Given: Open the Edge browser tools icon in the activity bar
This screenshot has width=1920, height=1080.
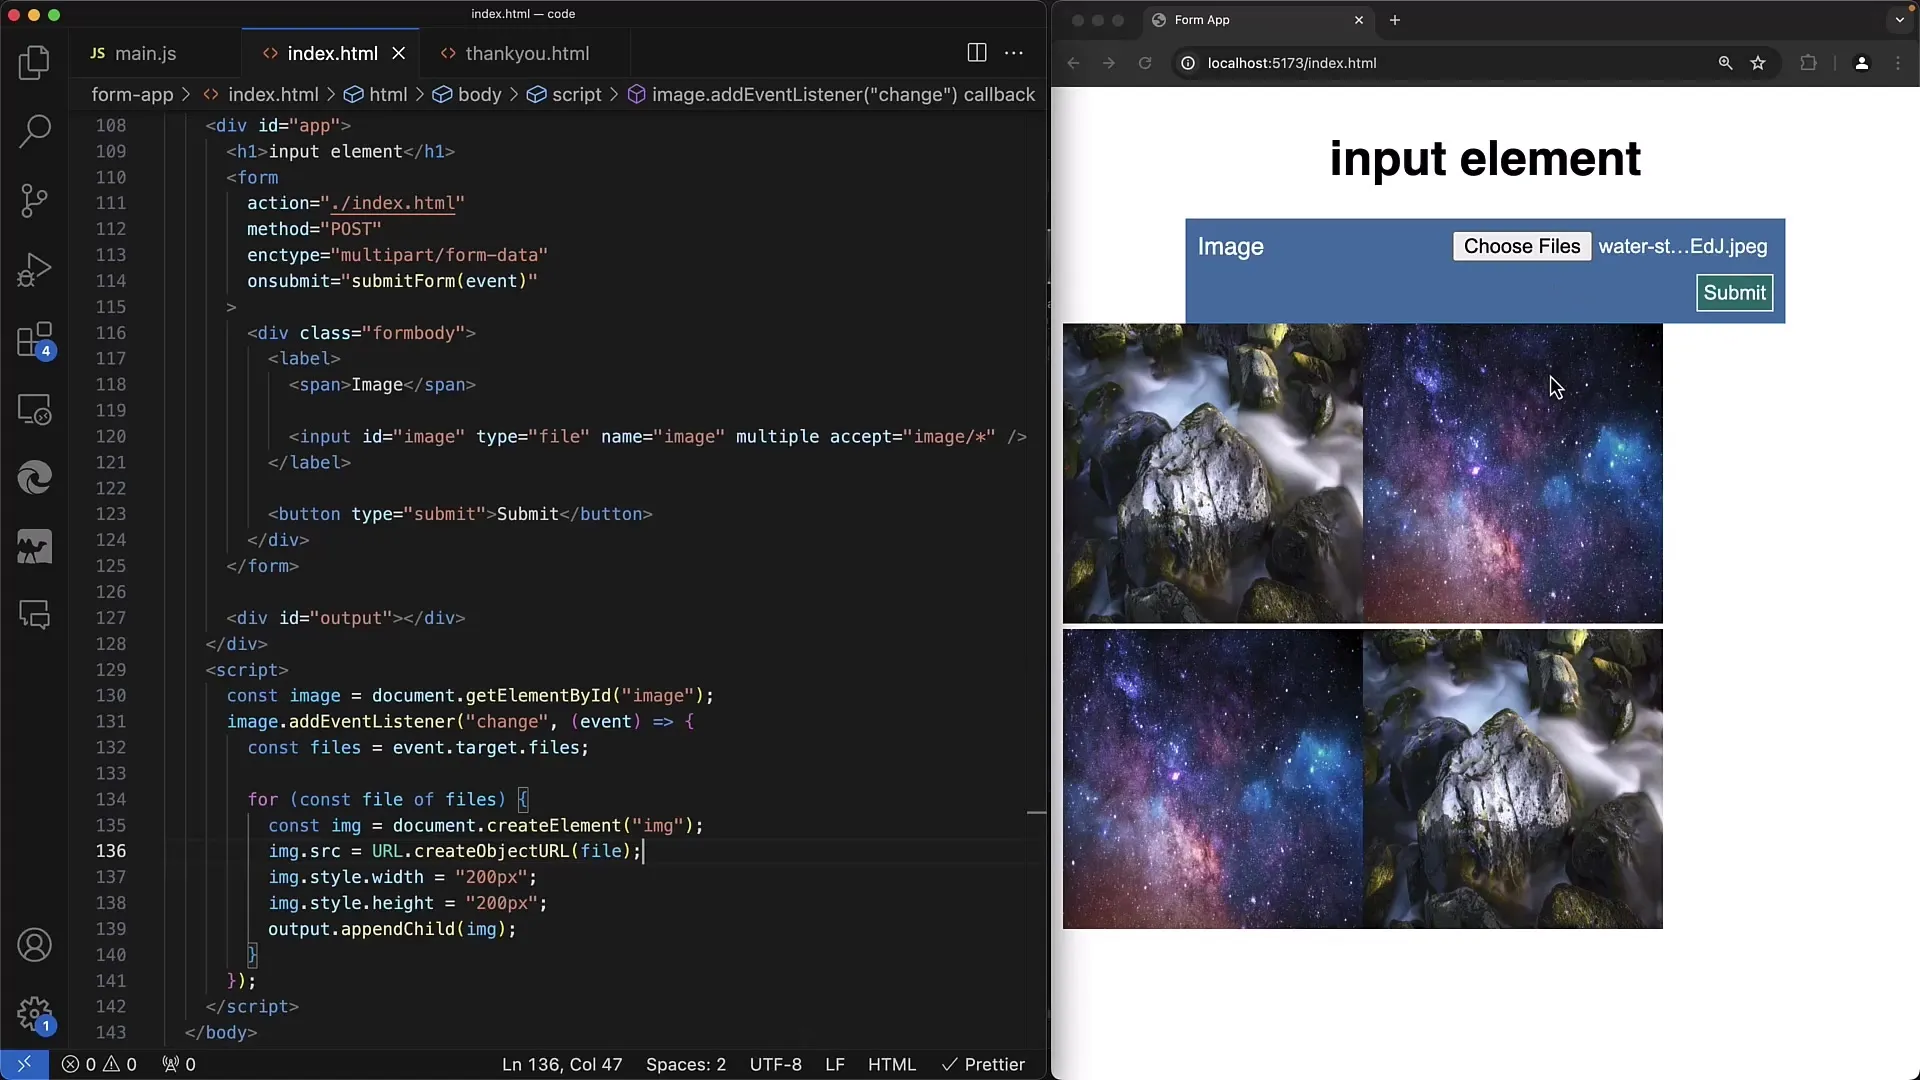Looking at the screenshot, I should [x=34, y=478].
